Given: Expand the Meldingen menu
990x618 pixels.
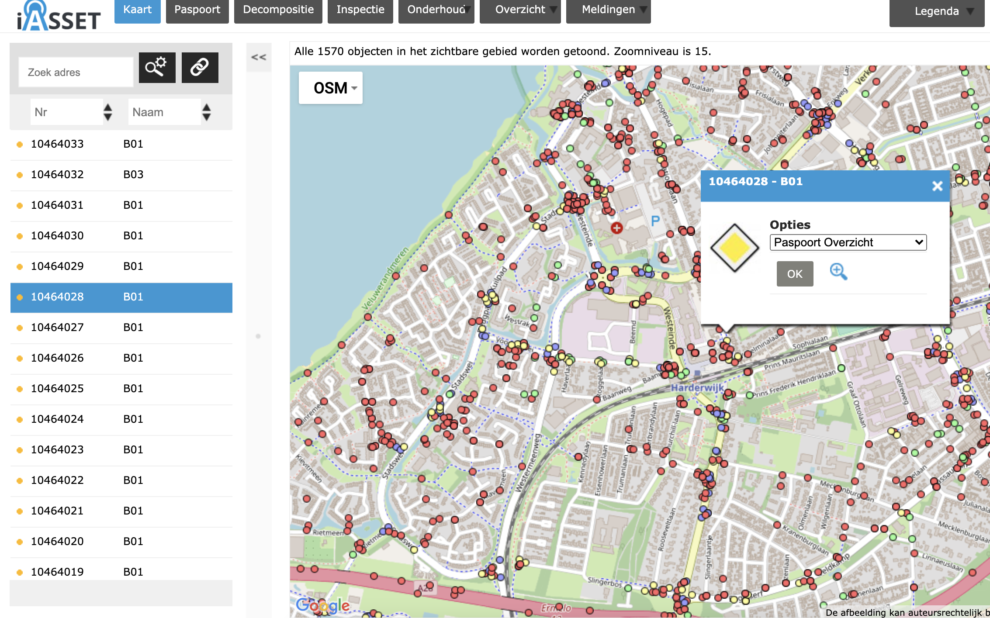Looking at the screenshot, I should pos(608,10).
